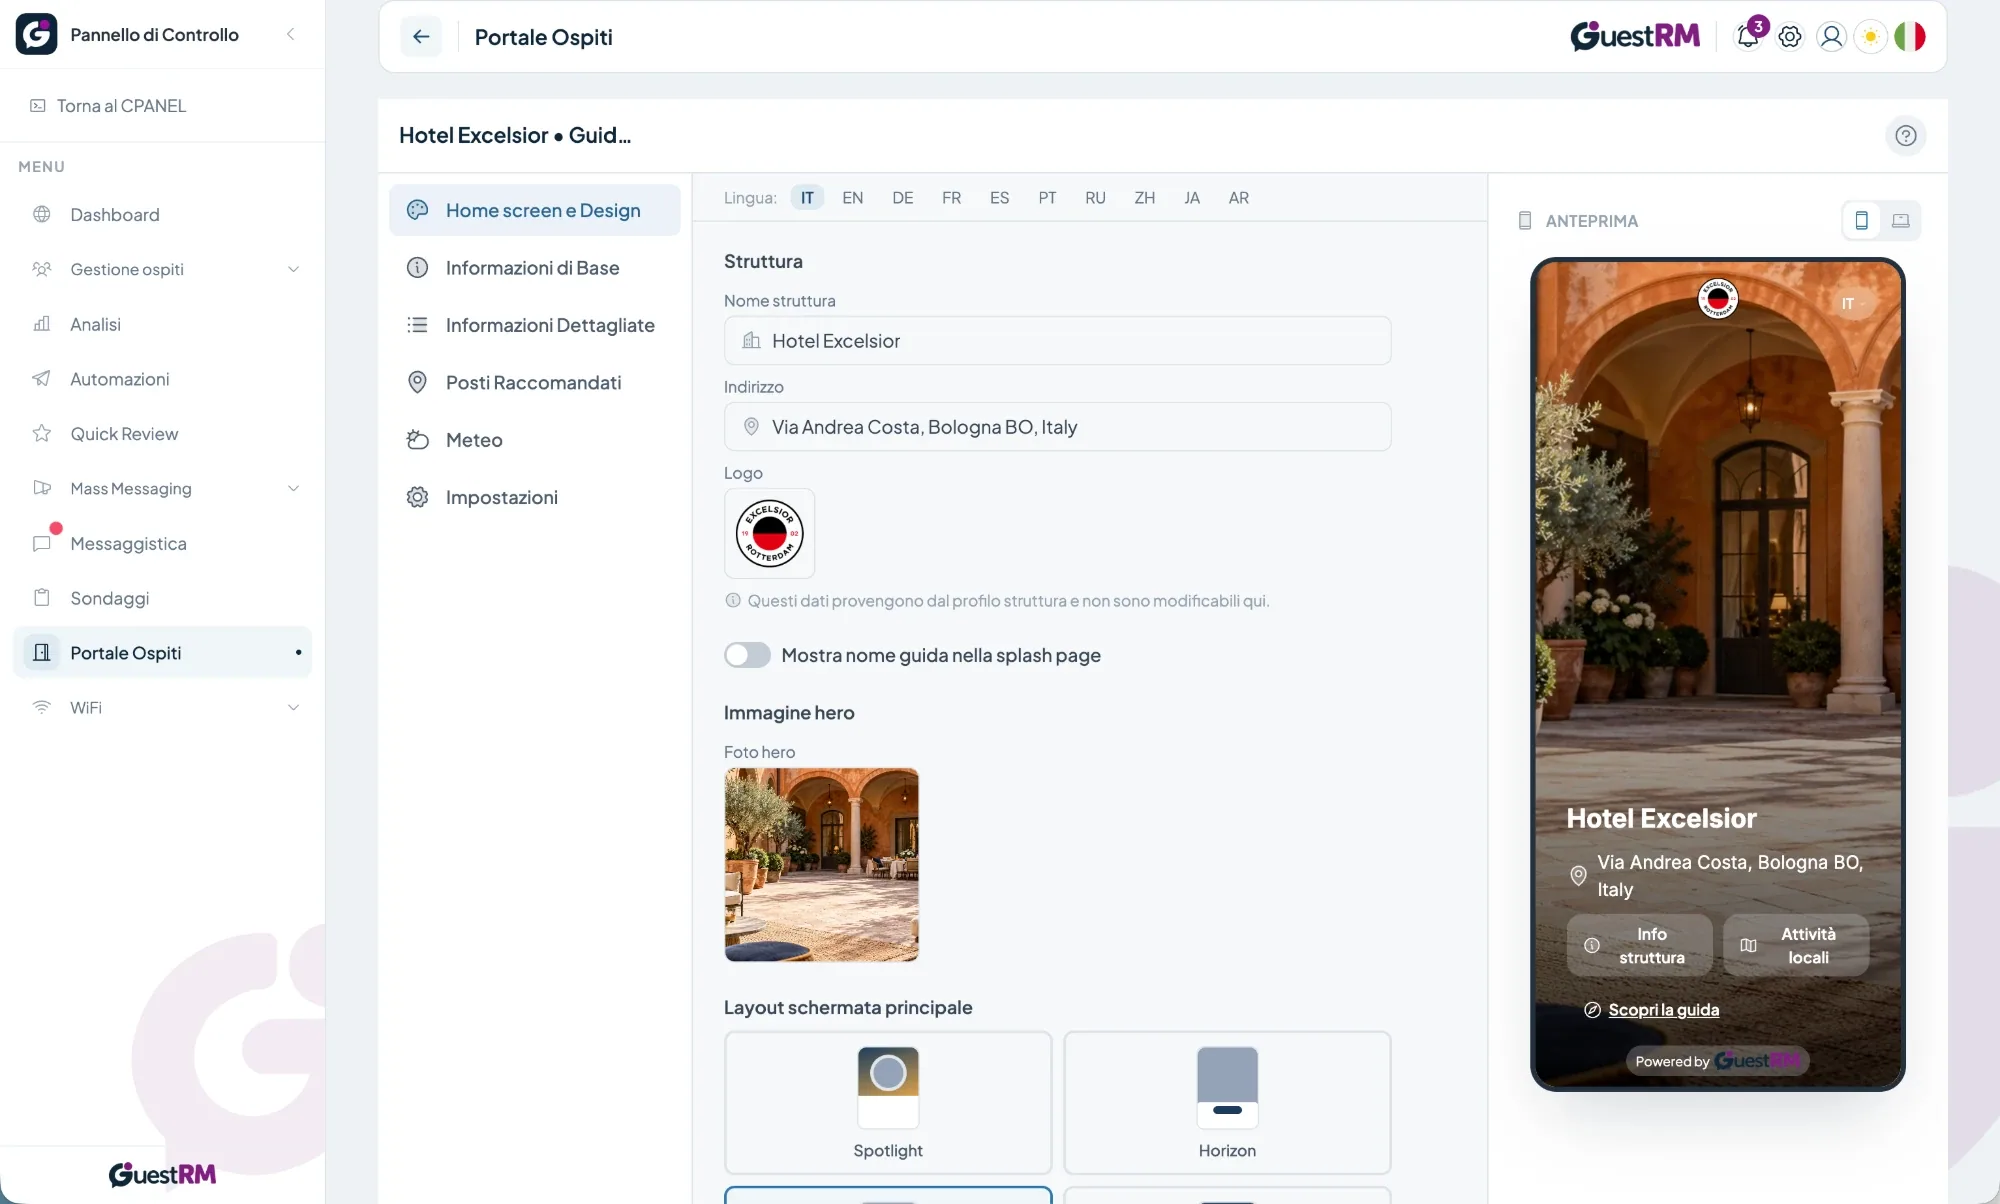Switch language to DE
Screen dimensions: 2000x1204
click(x=902, y=198)
